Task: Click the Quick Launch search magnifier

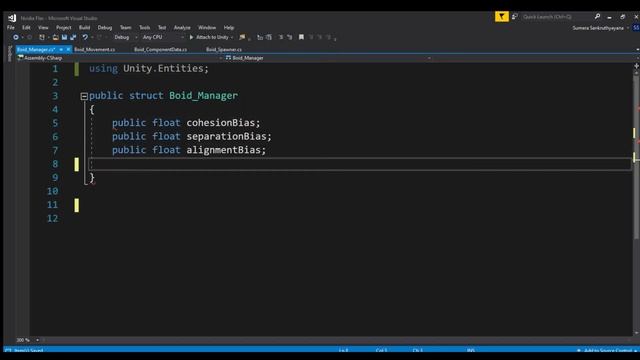Action: [x=597, y=16]
